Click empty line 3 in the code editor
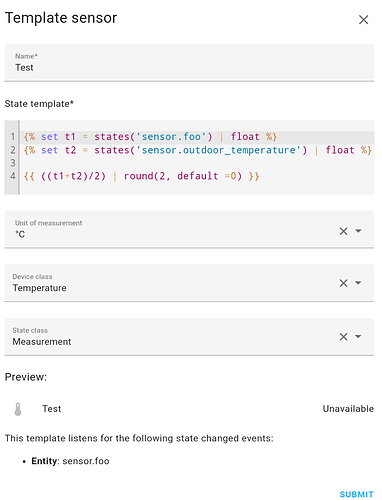 coord(197,163)
